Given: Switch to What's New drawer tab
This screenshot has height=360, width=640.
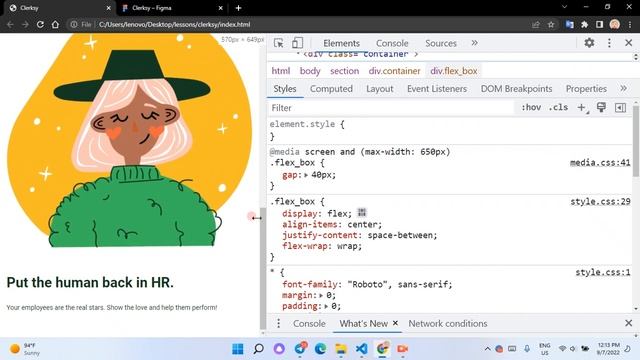Looking at the screenshot, I should point(363,324).
